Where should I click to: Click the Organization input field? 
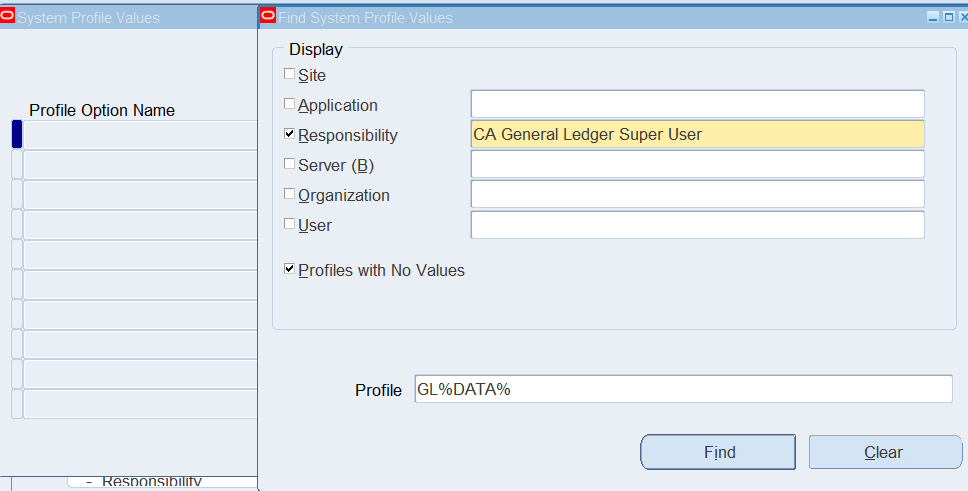[698, 194]
